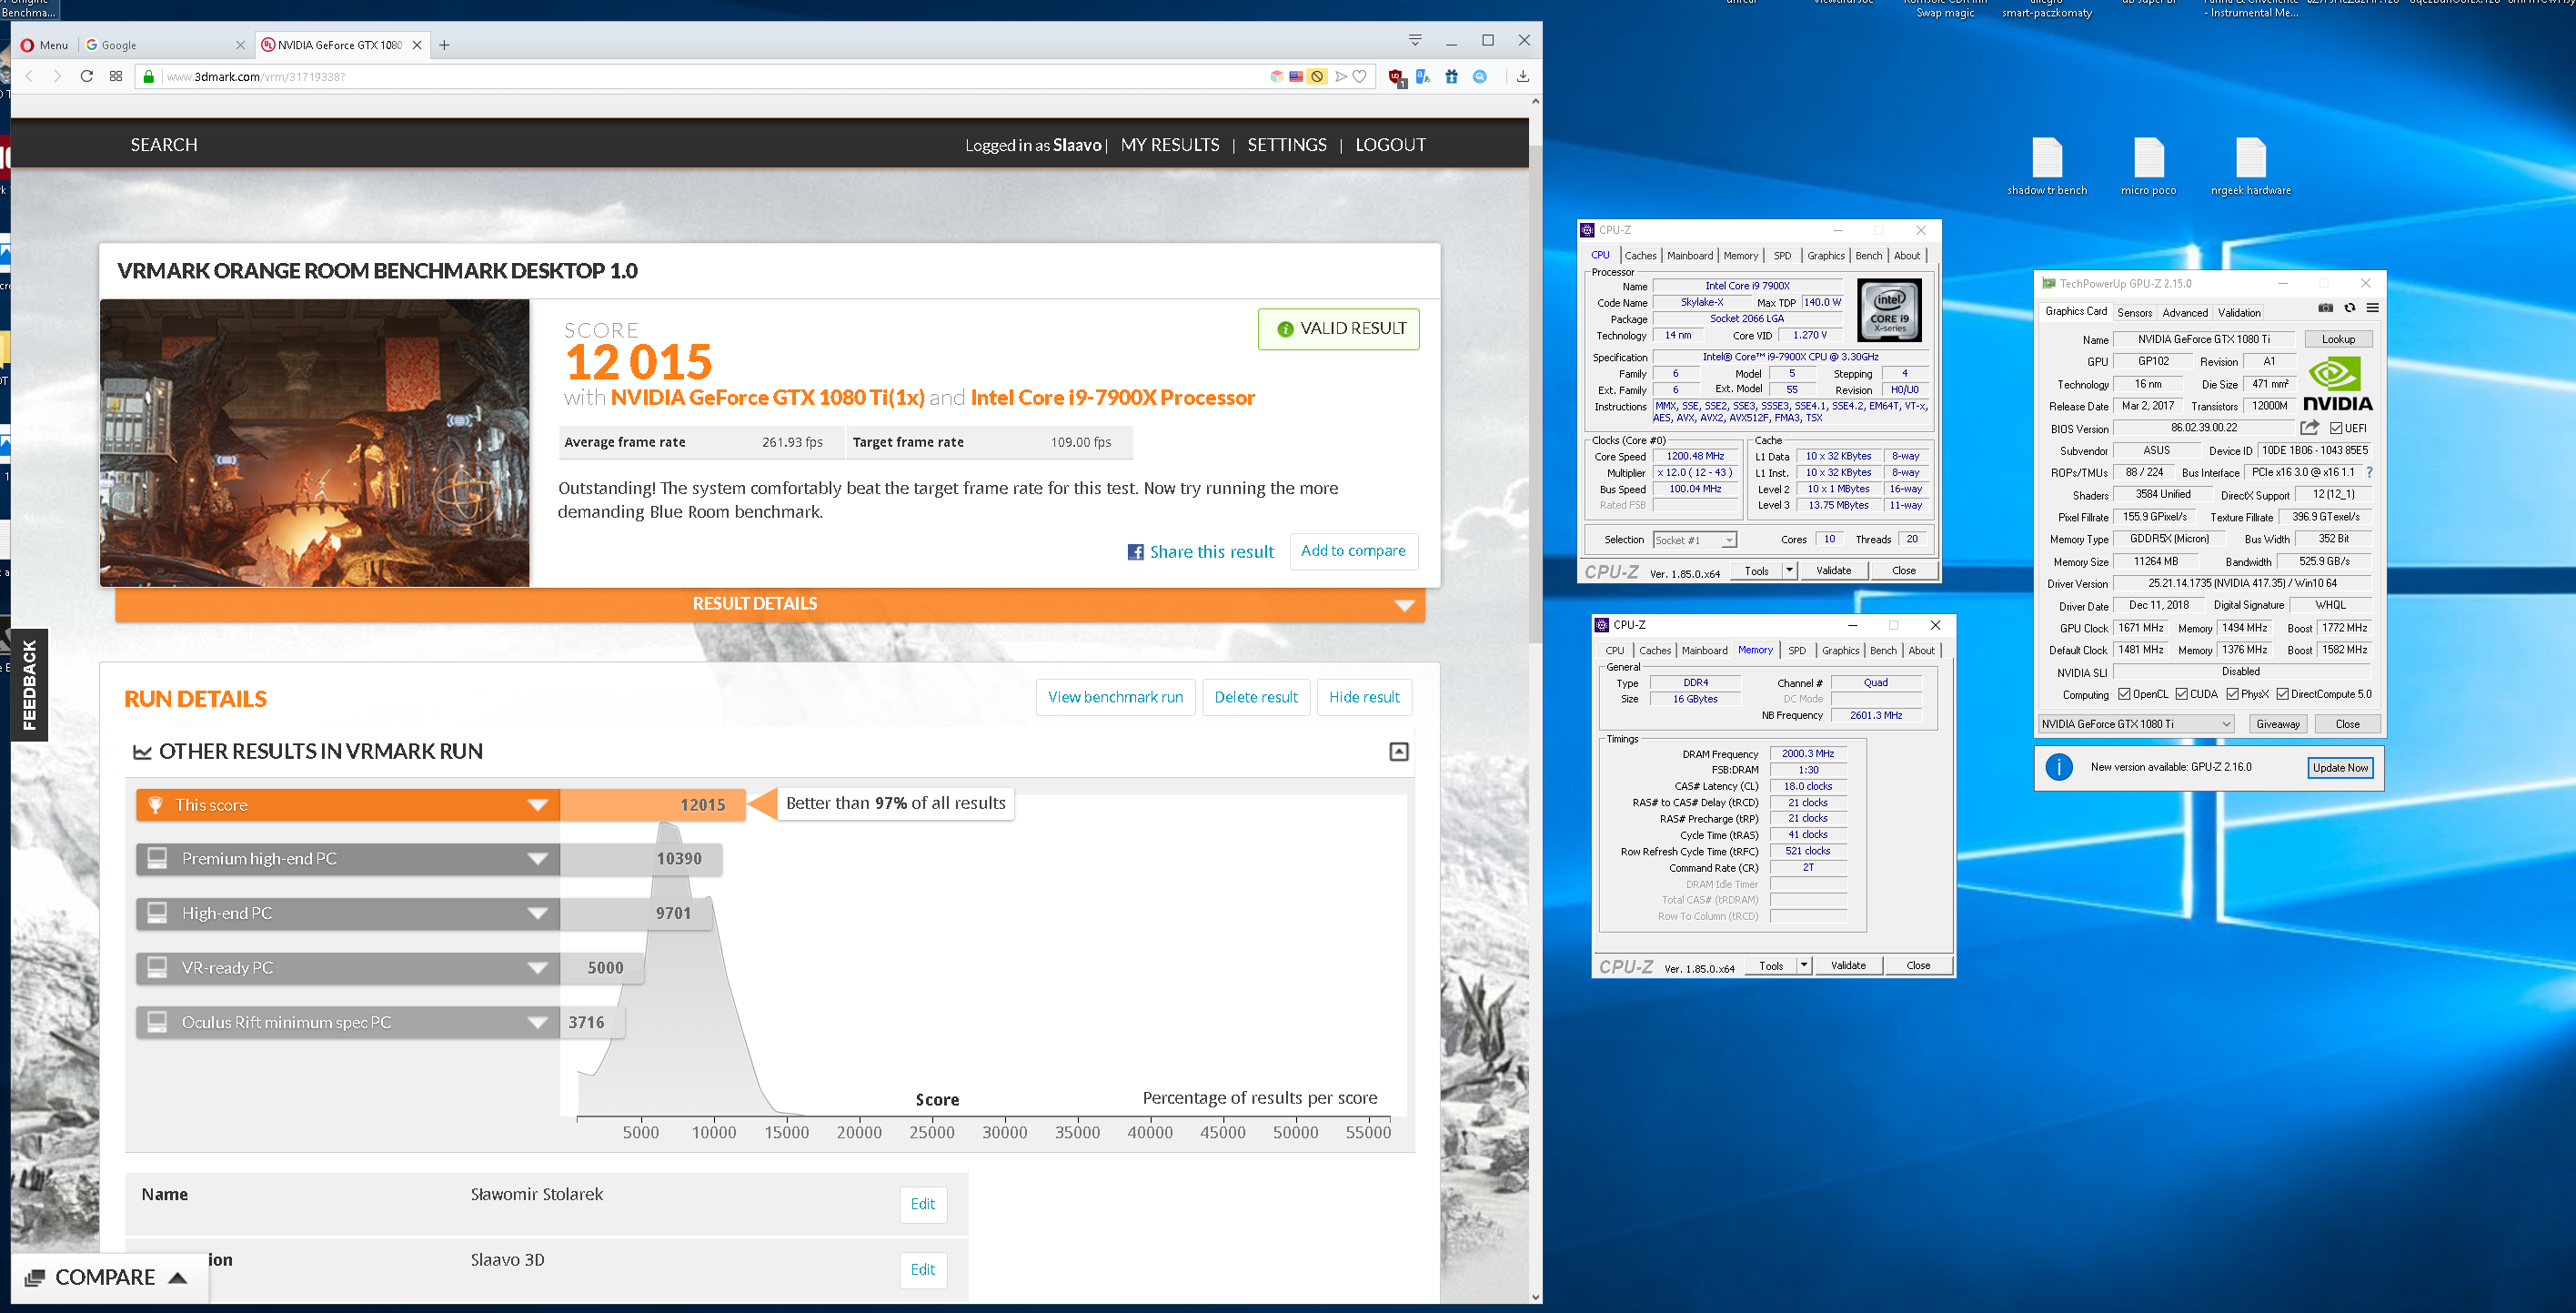2576x1313 pixels.
Task: Switch to the Caches tab in top CPU-Z
Action: coord(1640,256)
